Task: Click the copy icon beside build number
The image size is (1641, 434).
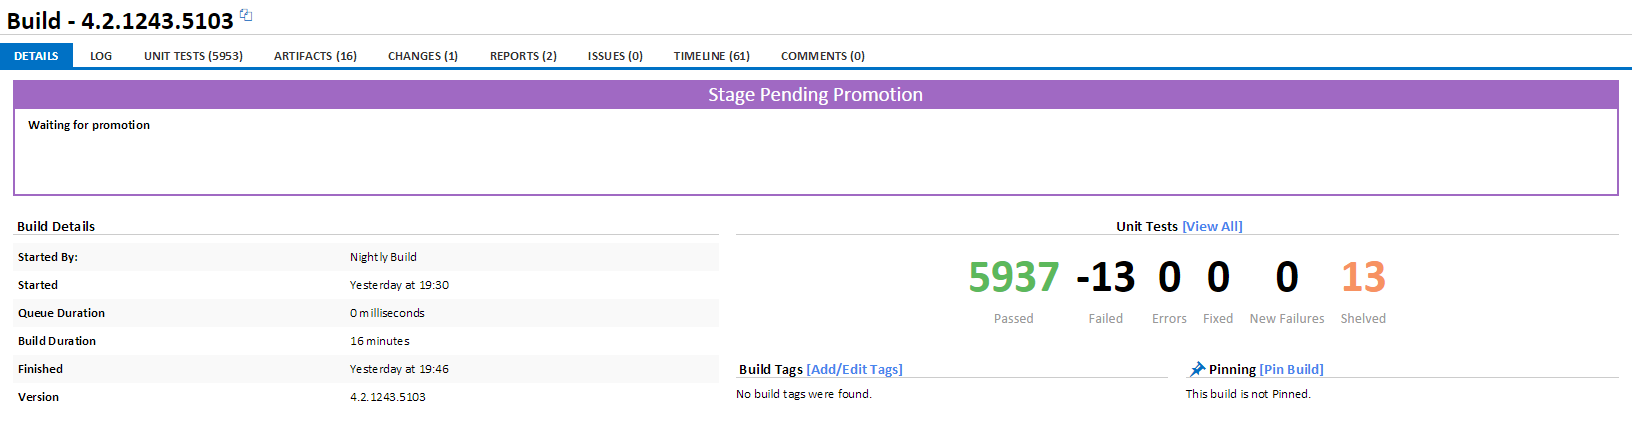Action: (246, 16)
